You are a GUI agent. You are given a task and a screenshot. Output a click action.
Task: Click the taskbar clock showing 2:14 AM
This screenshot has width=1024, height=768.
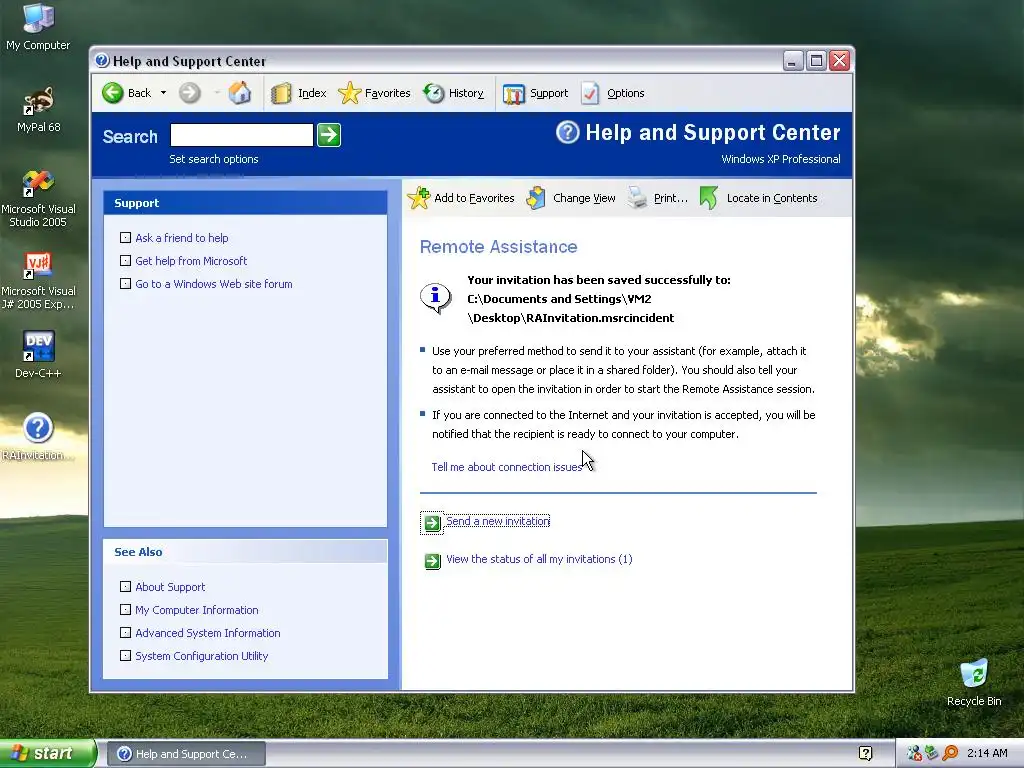point(987,753)
